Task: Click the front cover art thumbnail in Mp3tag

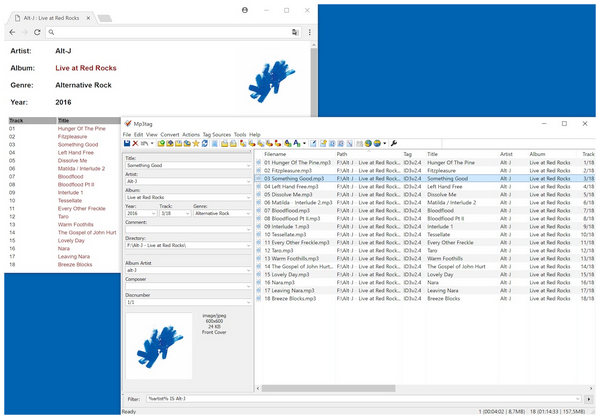Action: tap(159, 346)
